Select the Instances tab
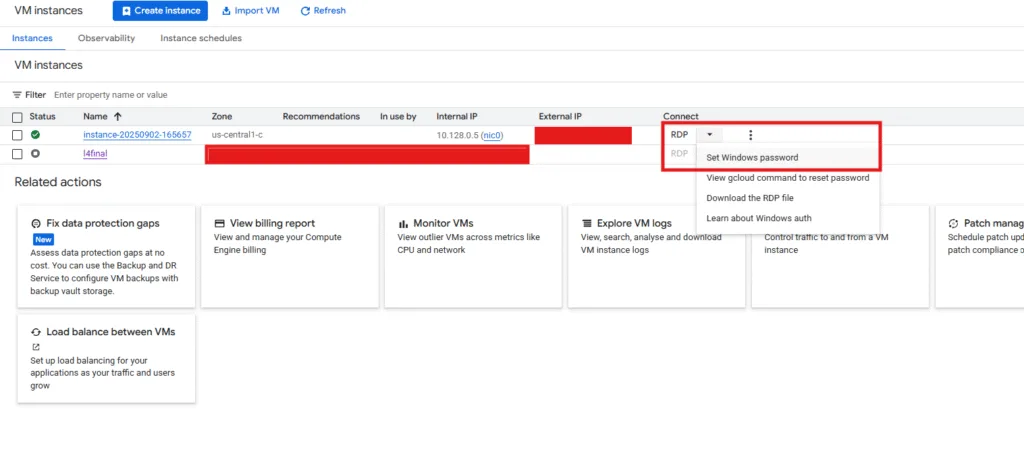The image size is (1024, 460). click(x=33, y=38)
